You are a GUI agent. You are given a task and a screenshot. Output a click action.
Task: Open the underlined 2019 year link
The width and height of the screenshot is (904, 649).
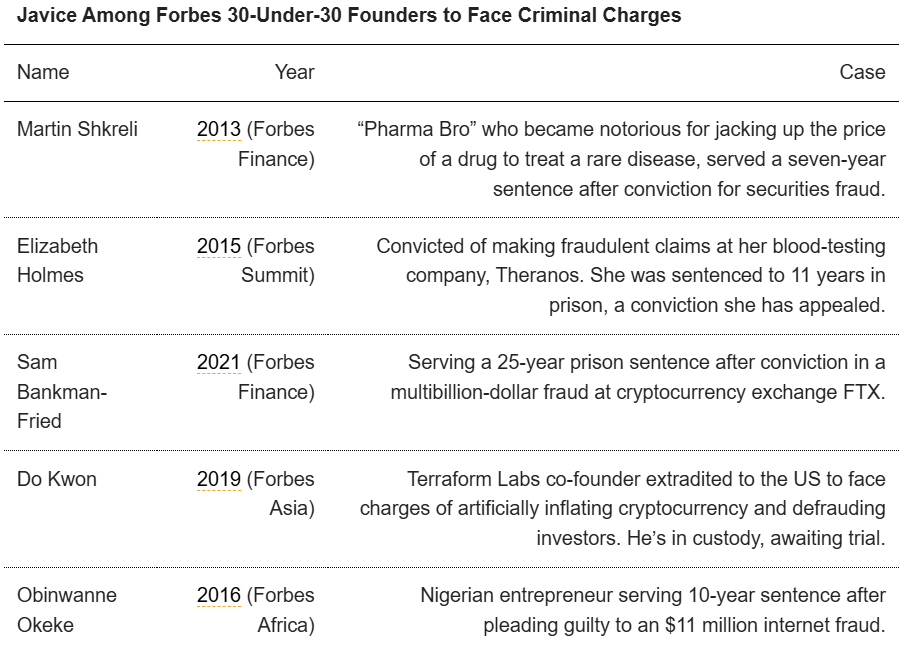[x=219, y=479]
